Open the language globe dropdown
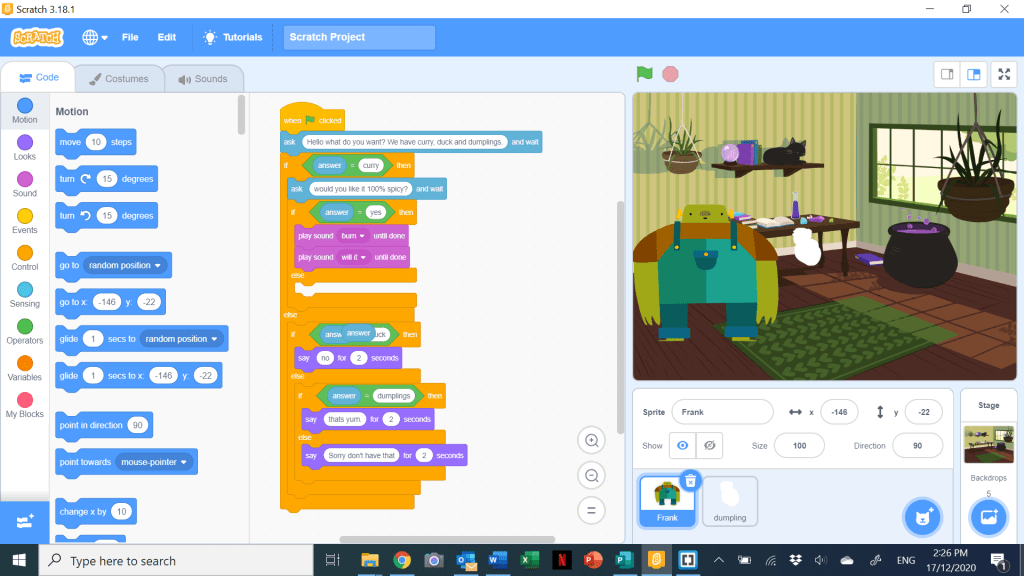 (x=95, y=37)
